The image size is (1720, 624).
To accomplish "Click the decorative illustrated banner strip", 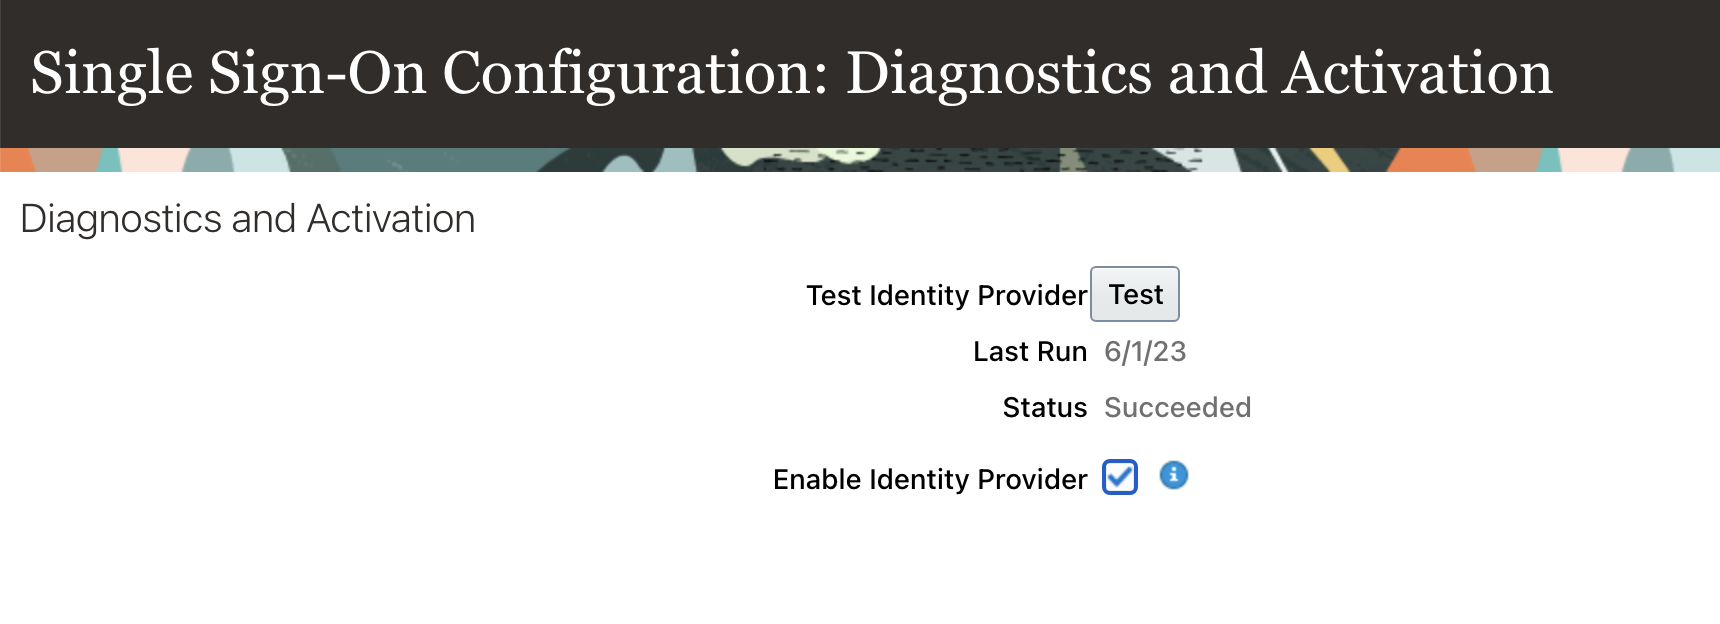I will (x=860, y=160).
